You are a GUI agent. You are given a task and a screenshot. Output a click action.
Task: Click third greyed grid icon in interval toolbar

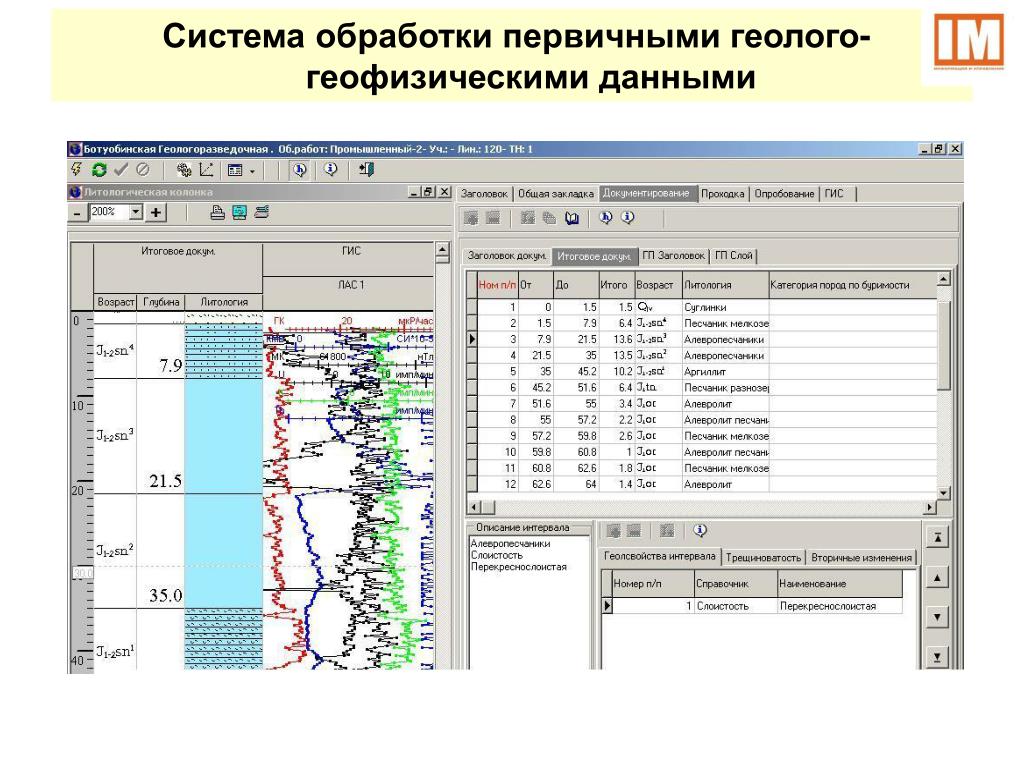pyautogui.click(x=667, y=532)
